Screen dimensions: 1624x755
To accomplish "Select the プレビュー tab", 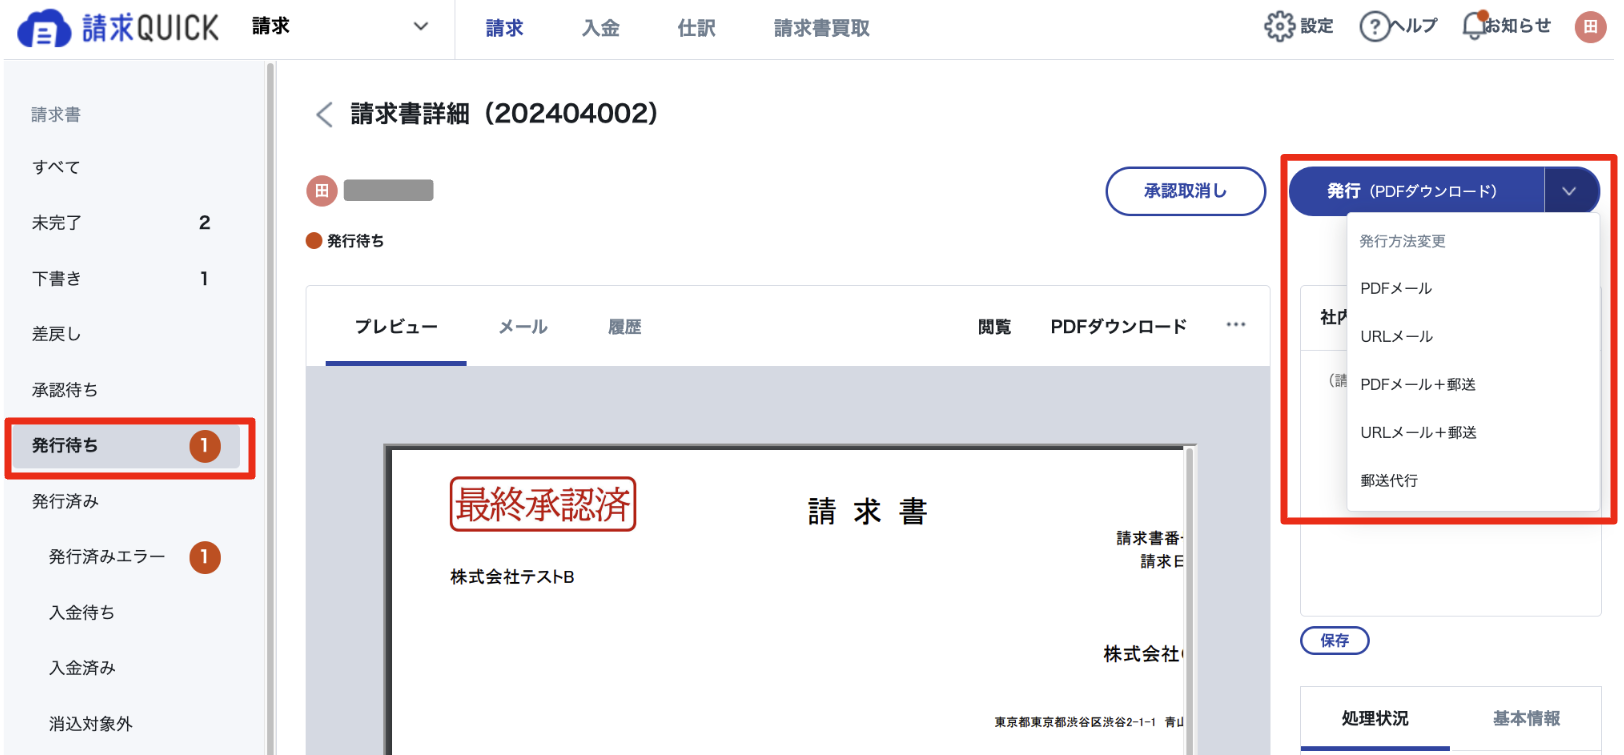I will coord(396,327).
